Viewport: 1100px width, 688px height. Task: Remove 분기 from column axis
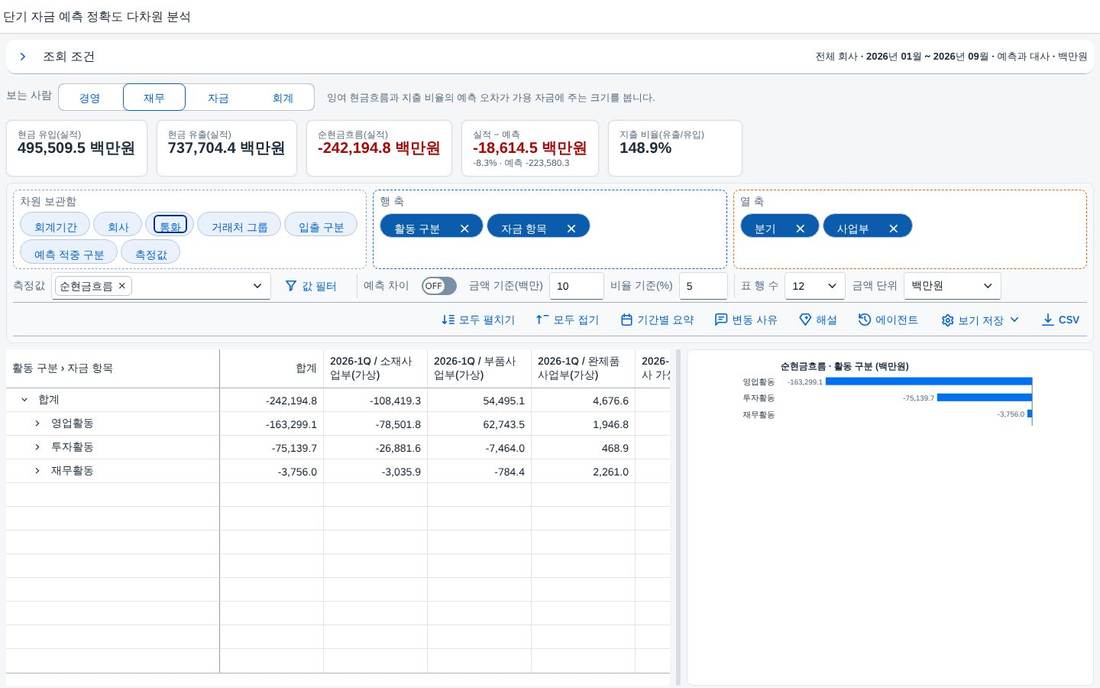pyautogui.click(x=800, y=229)
